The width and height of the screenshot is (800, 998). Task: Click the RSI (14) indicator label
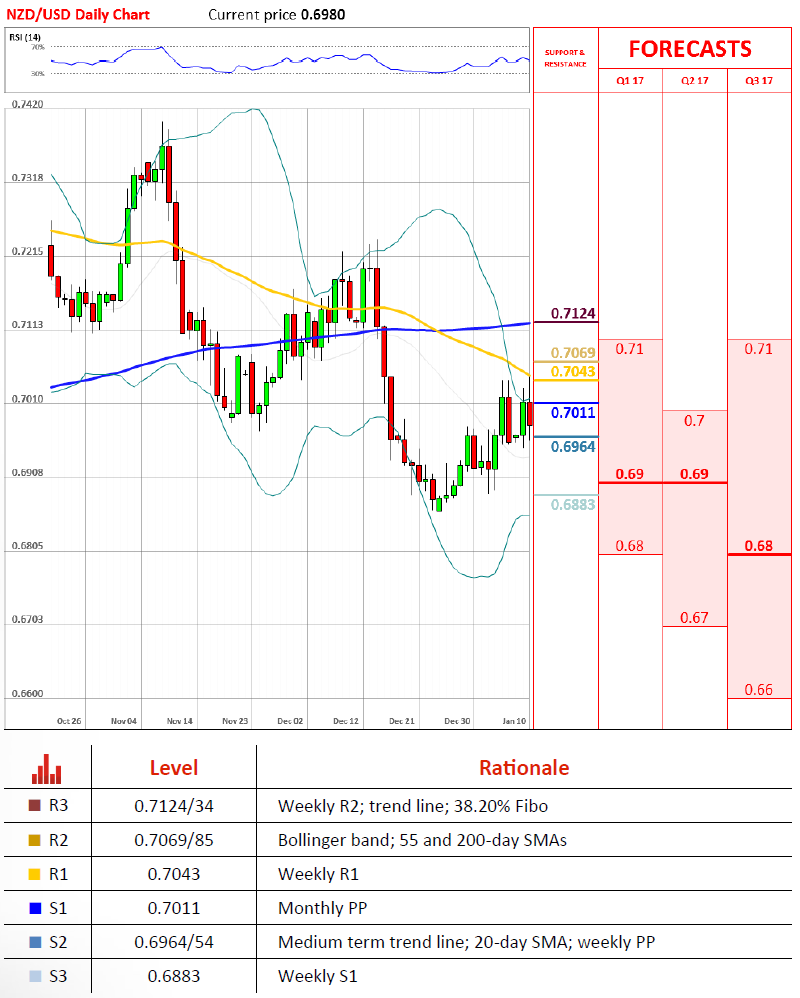coord(25,38)
